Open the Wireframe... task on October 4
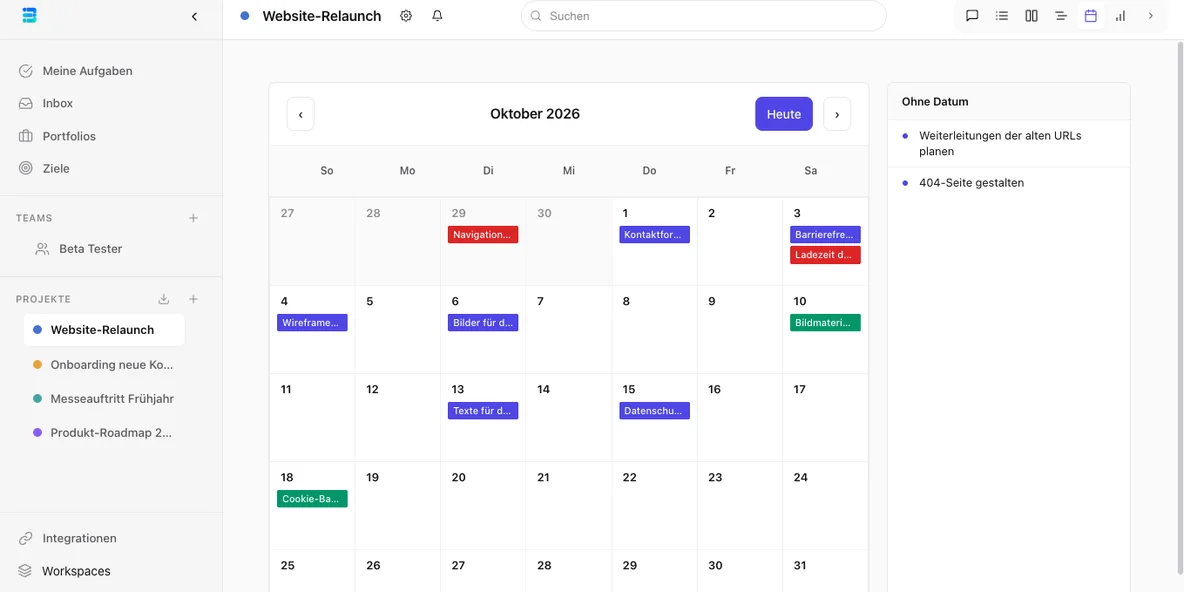The width and height of the screenshot is (1184, 592). (312, 322)
